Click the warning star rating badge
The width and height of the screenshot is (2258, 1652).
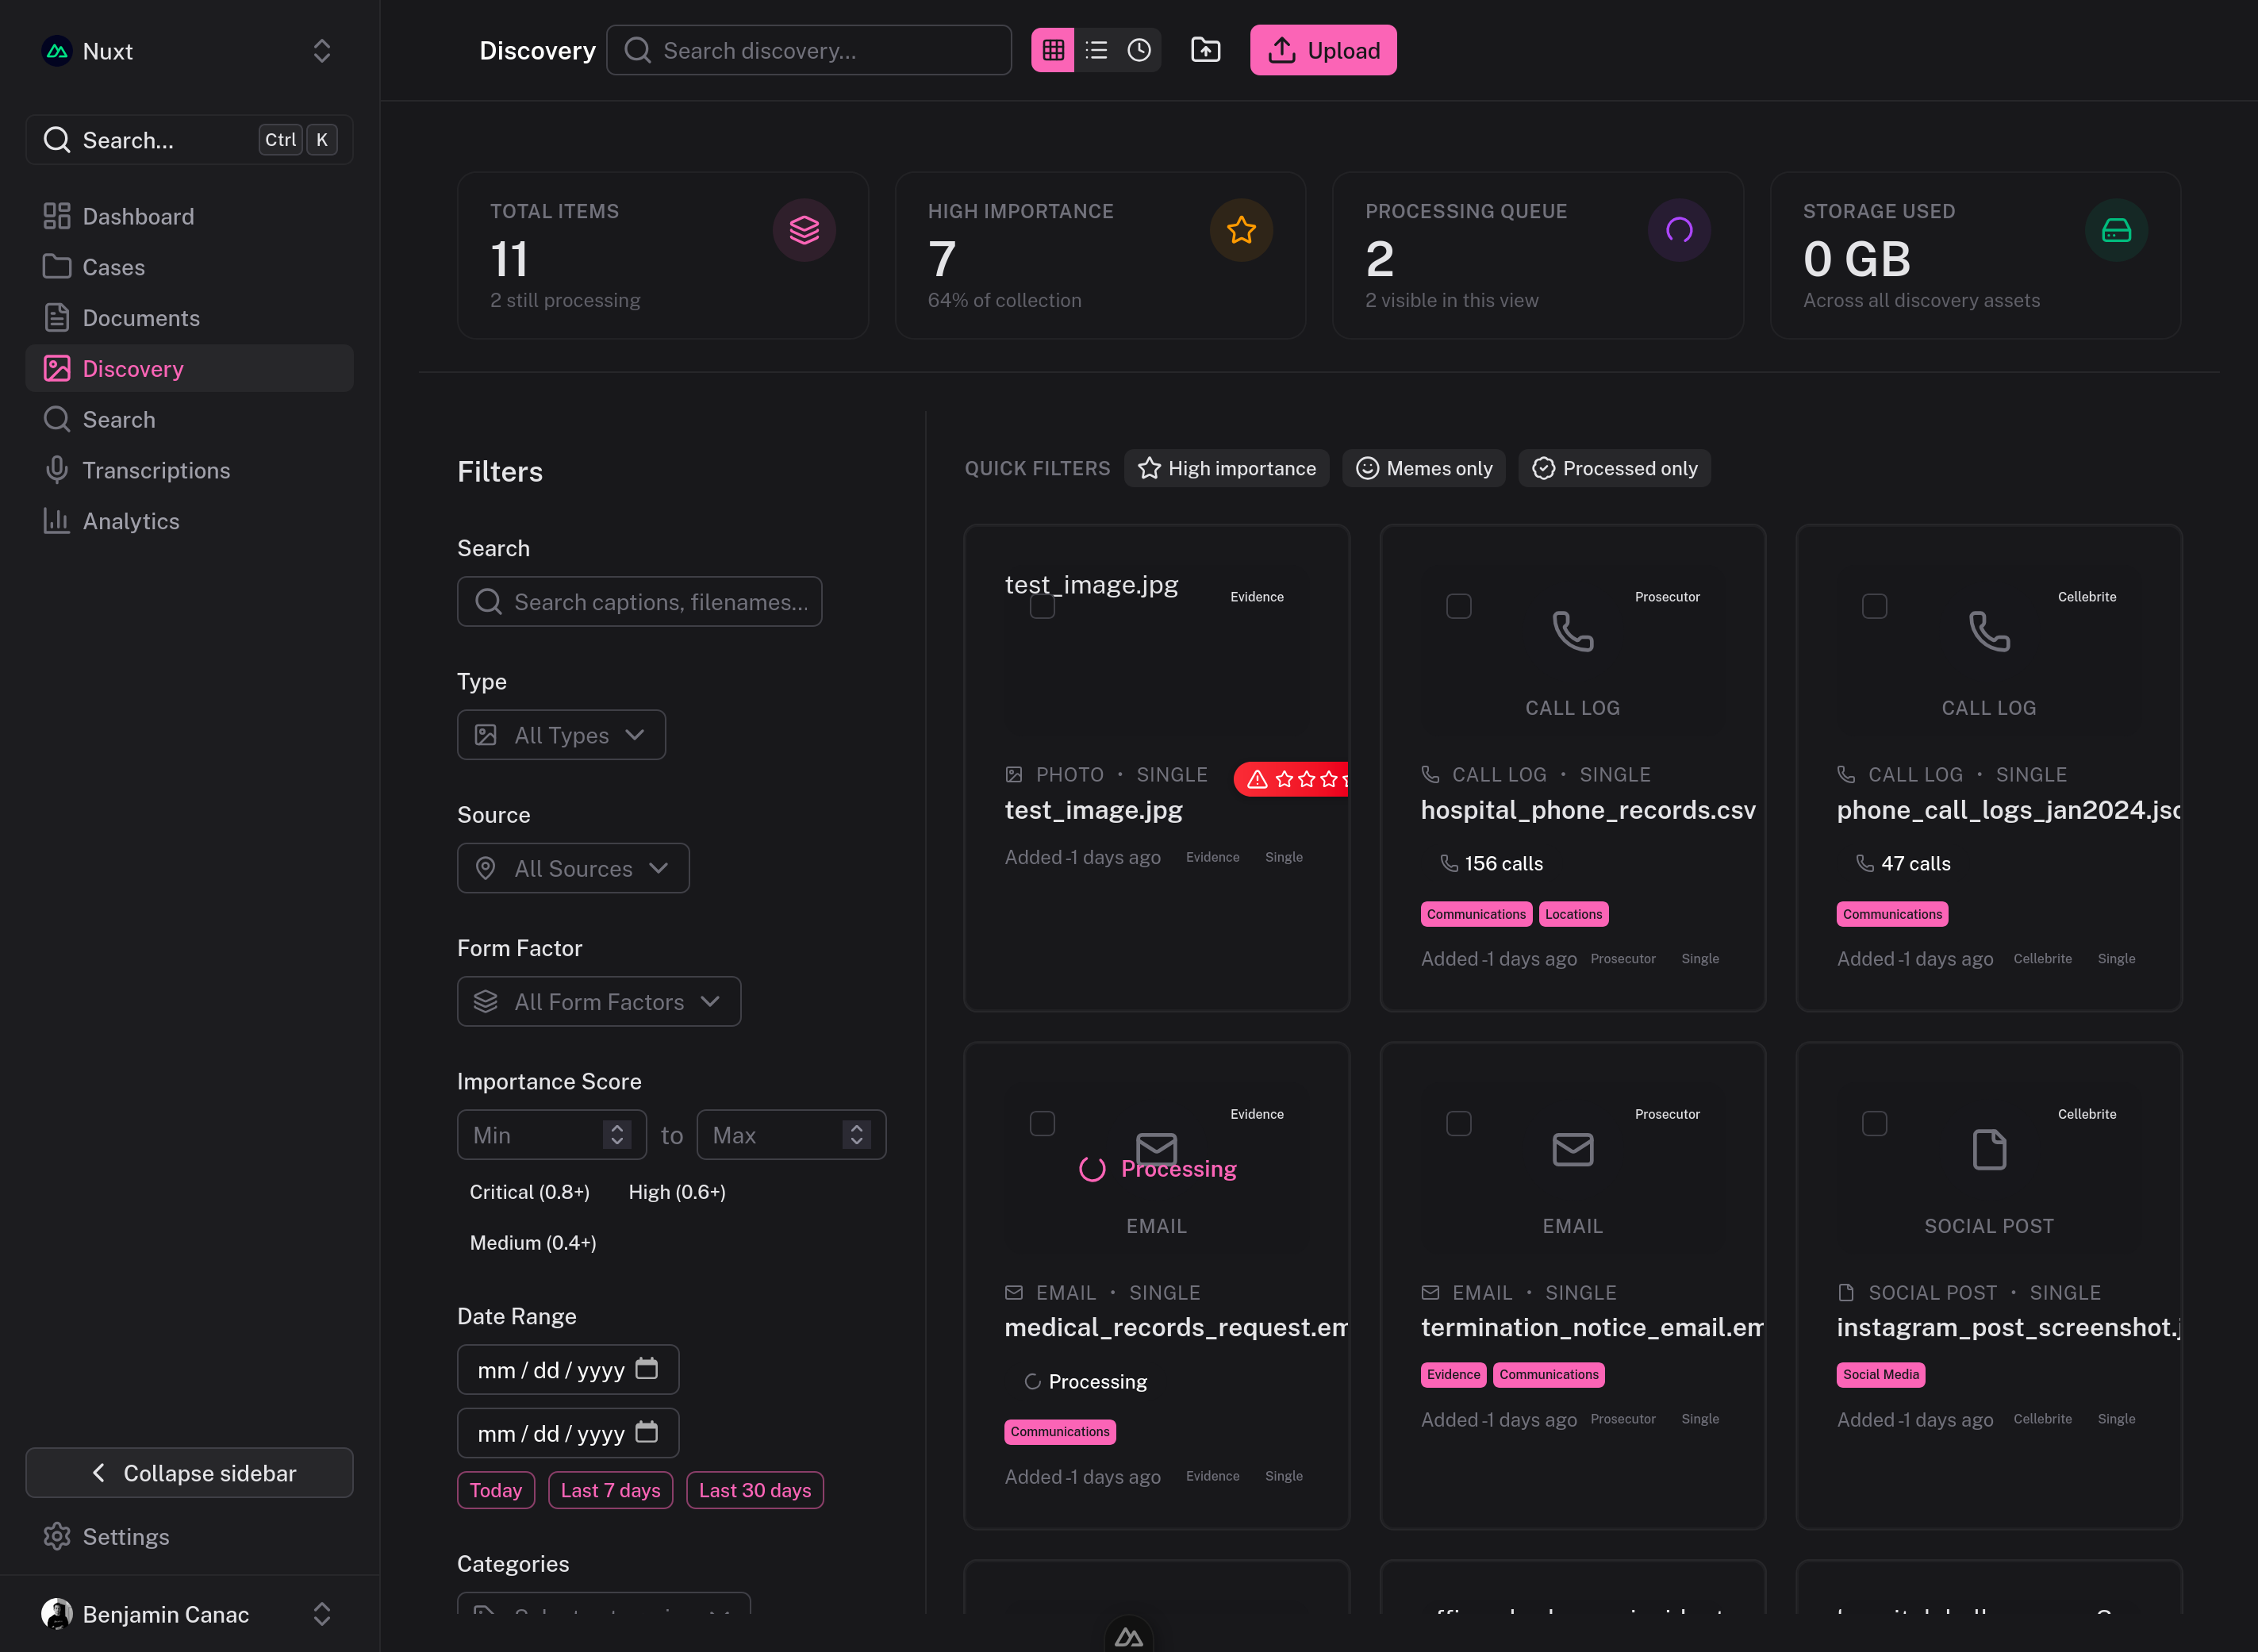[x=1291, y=779]
